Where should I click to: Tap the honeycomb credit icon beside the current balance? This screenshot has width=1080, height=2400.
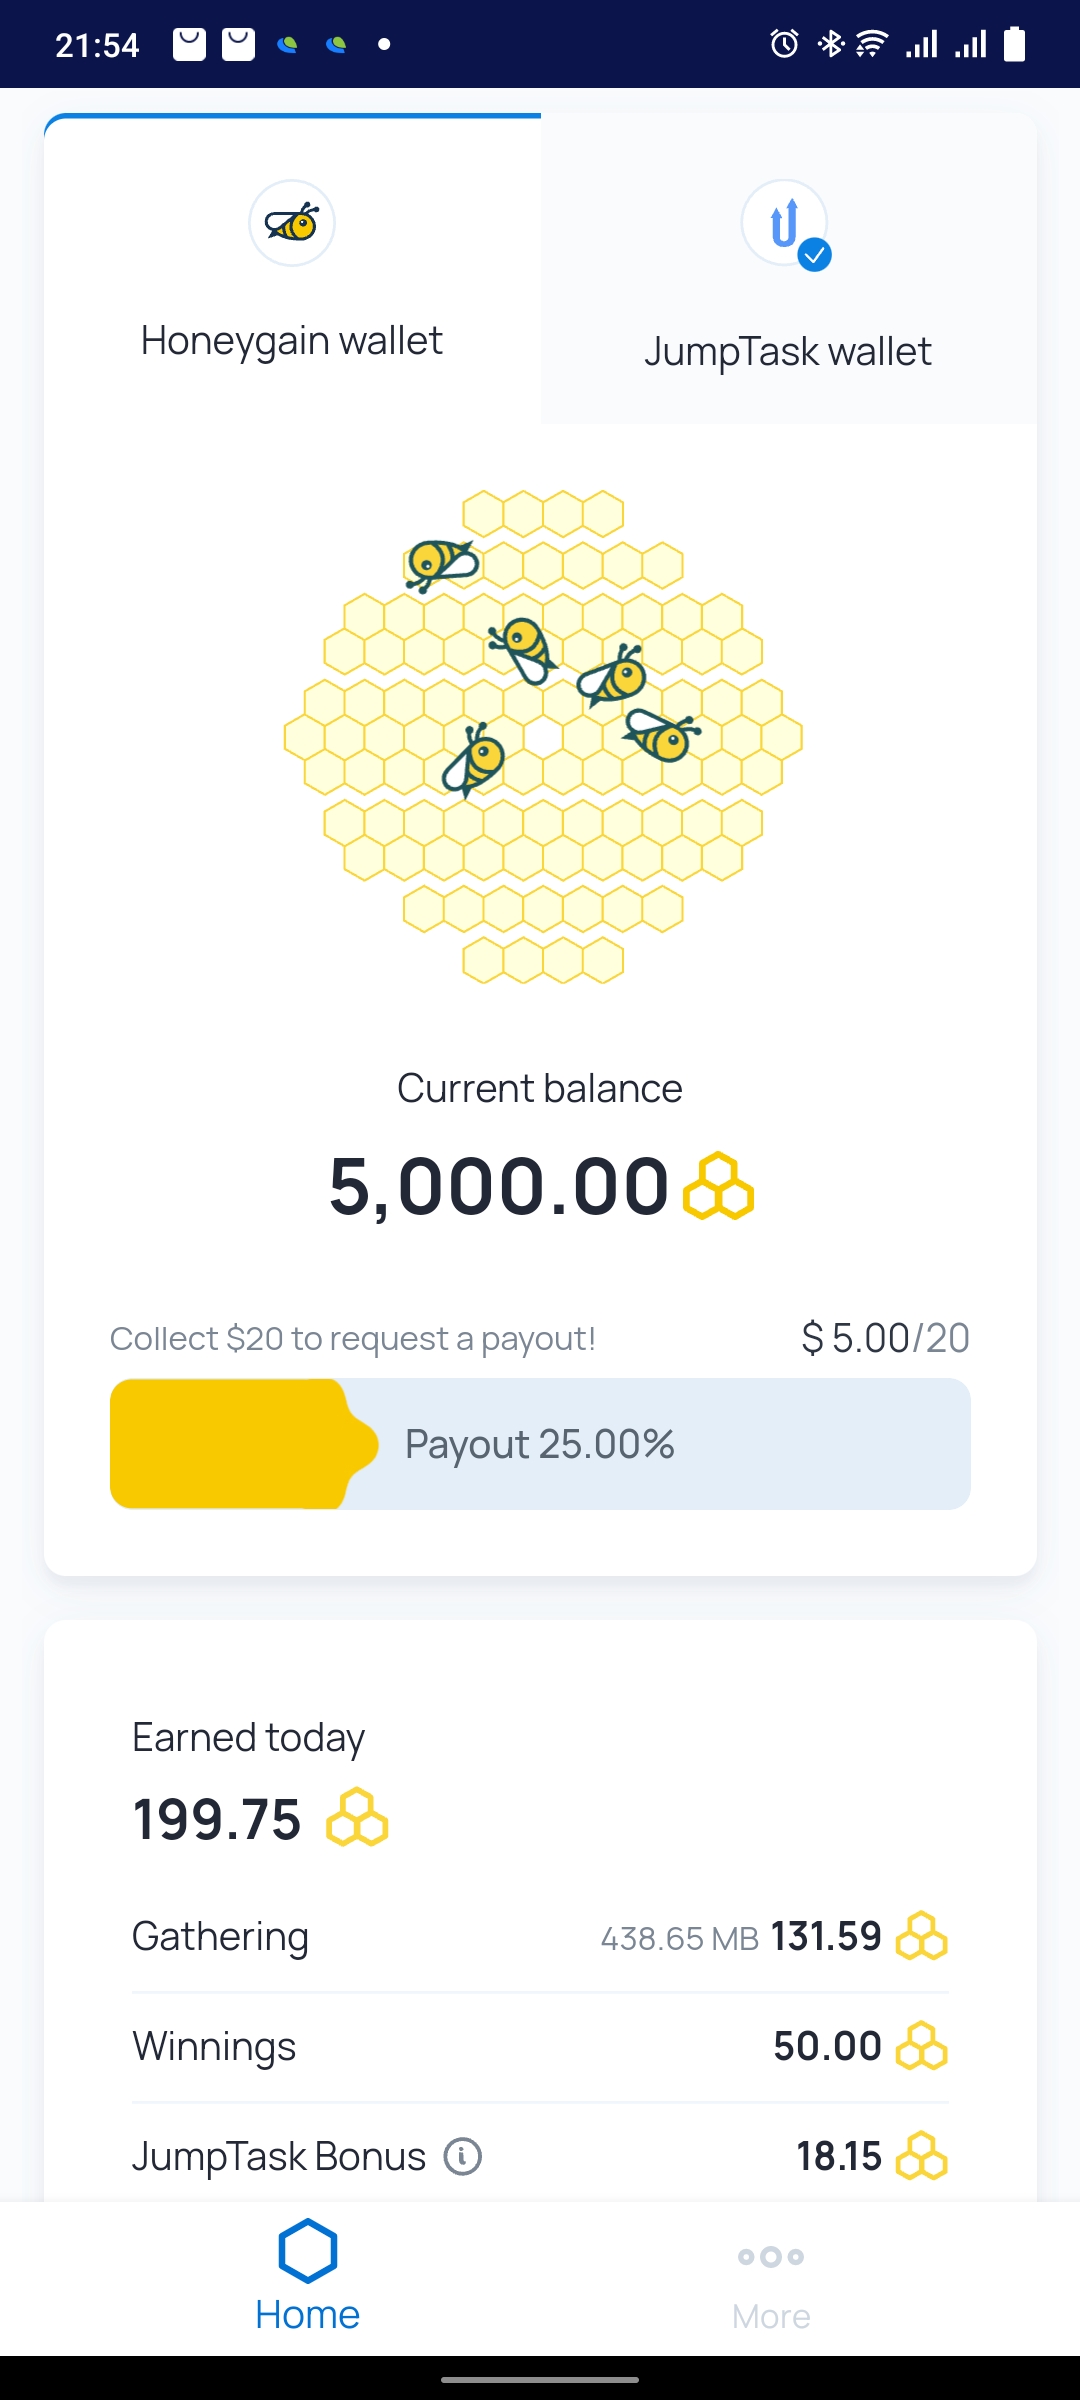coord(718,1186)
